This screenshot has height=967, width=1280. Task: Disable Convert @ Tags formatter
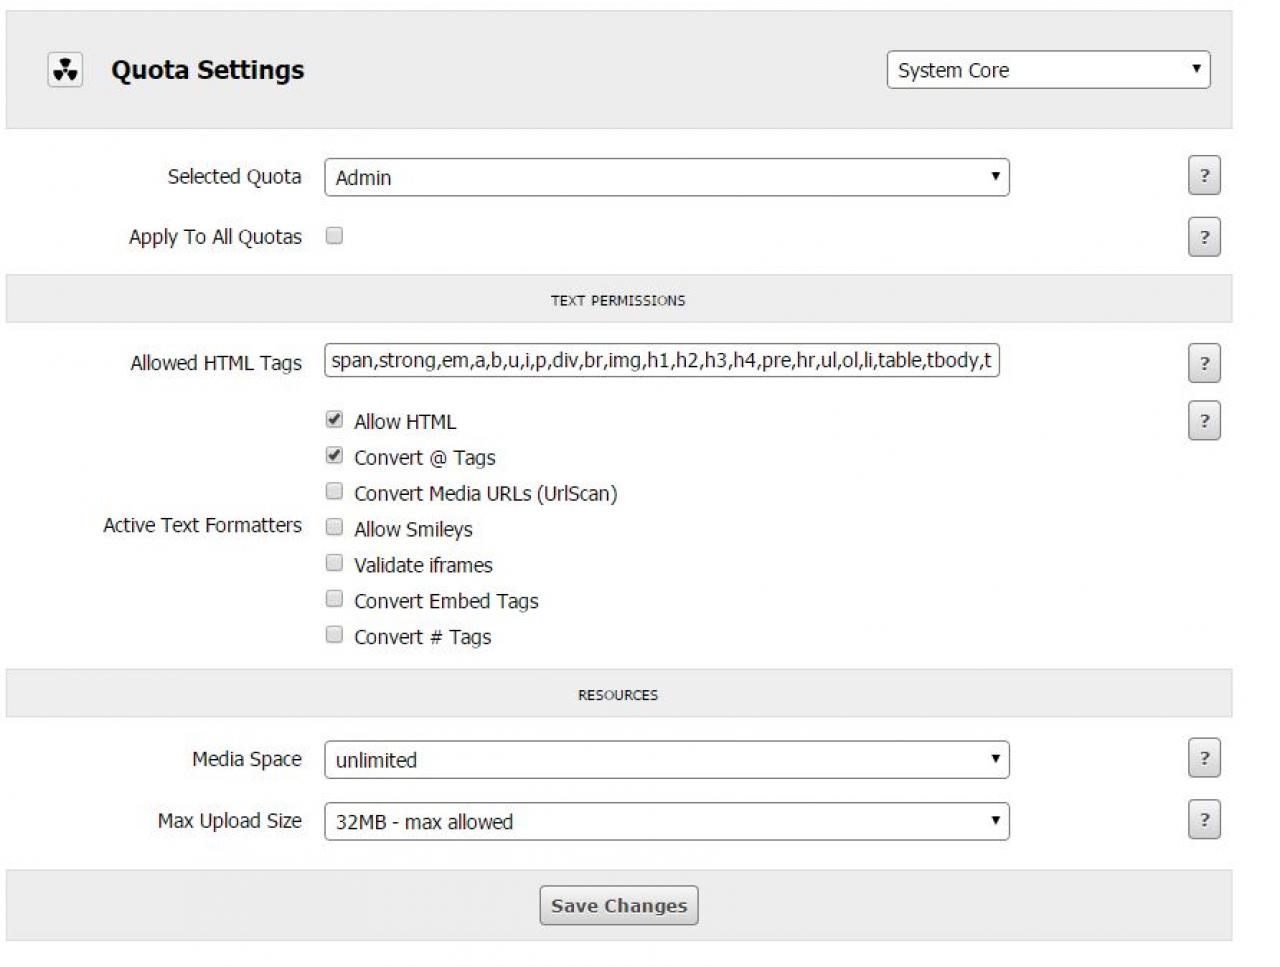[x=334, y=456]
